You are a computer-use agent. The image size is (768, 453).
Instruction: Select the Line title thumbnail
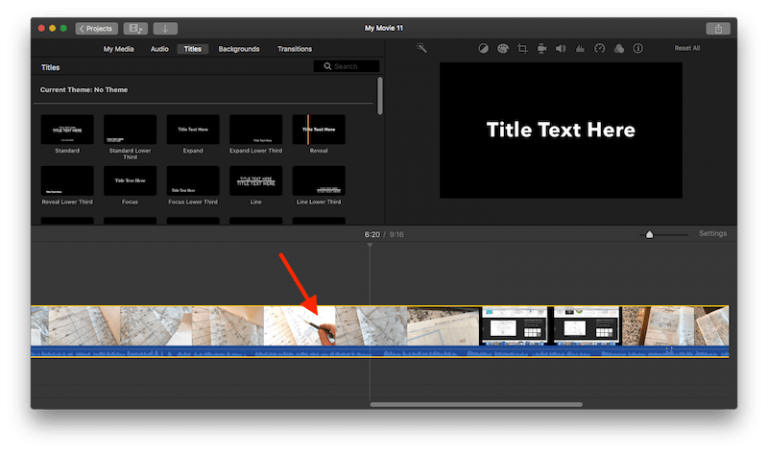tap(256, 180)
